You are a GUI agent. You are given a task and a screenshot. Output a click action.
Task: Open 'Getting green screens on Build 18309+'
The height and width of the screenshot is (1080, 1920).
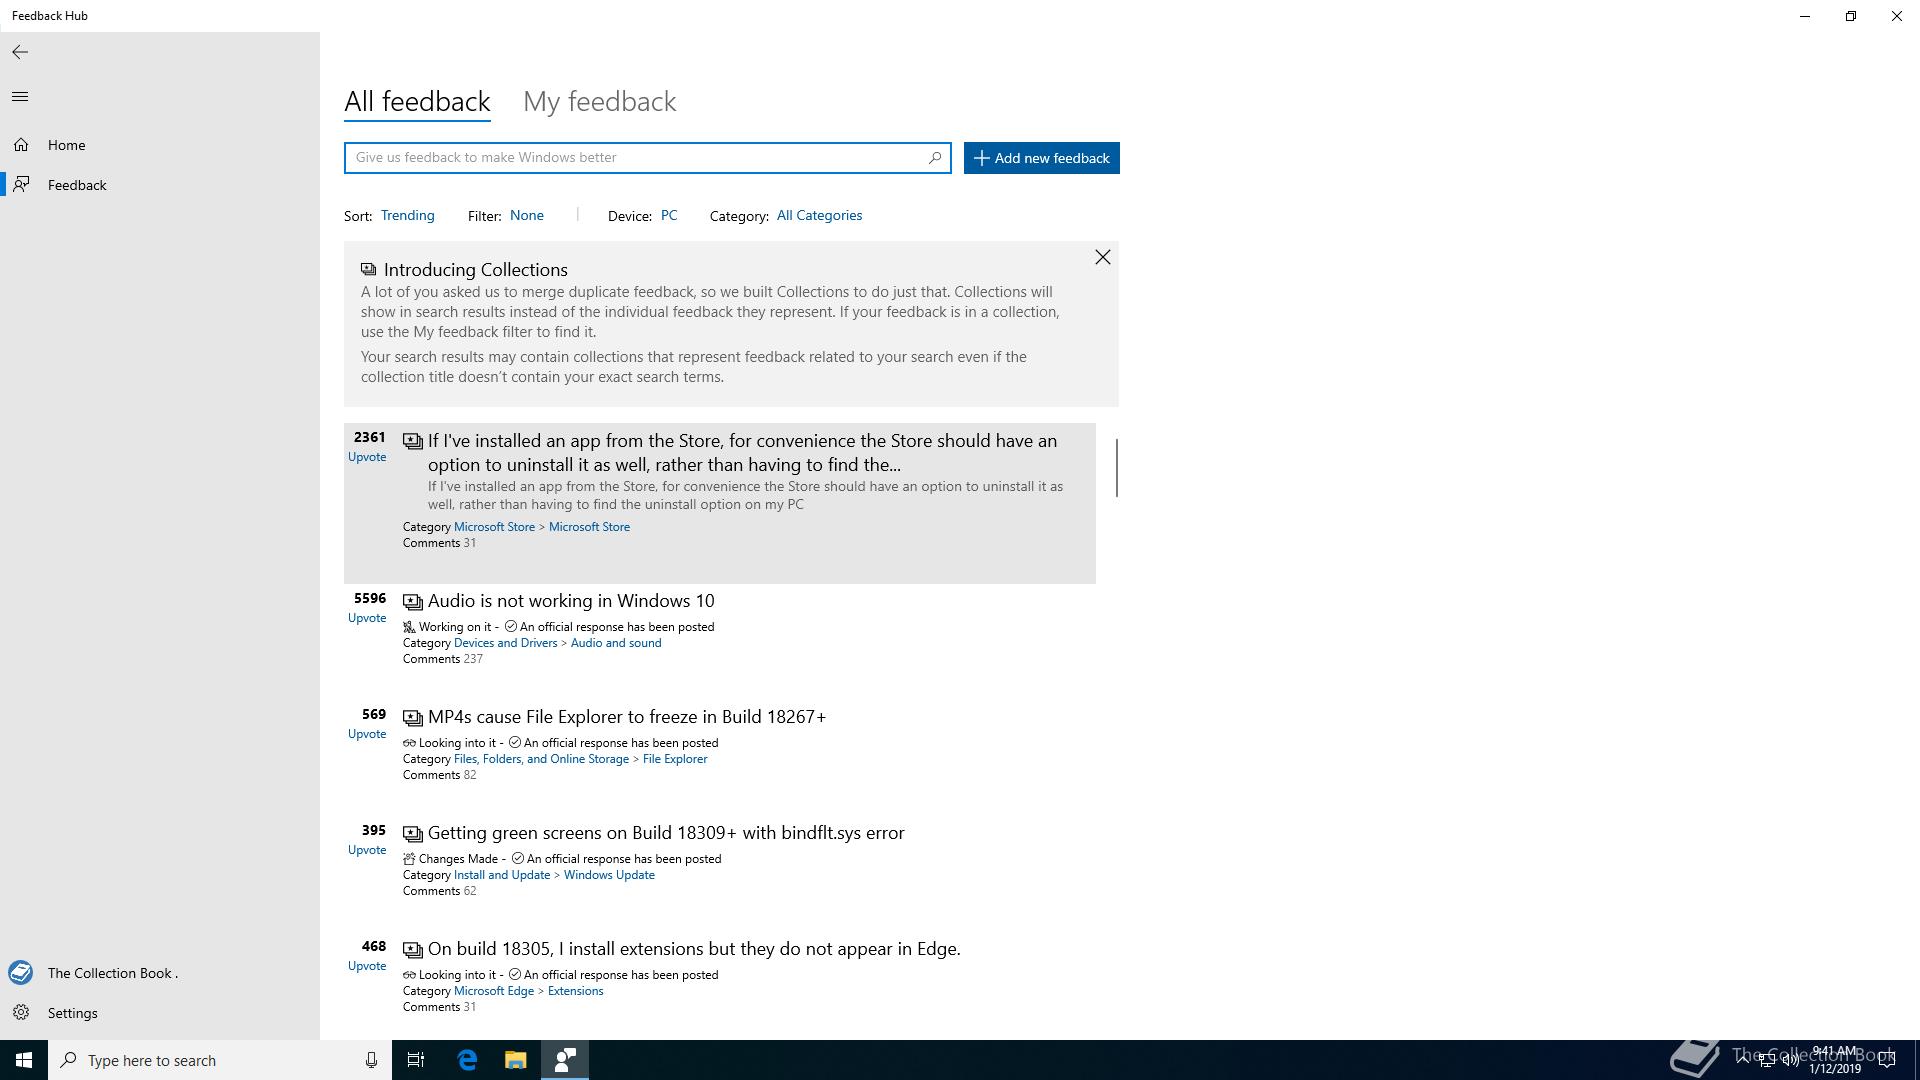pos(666,833)
